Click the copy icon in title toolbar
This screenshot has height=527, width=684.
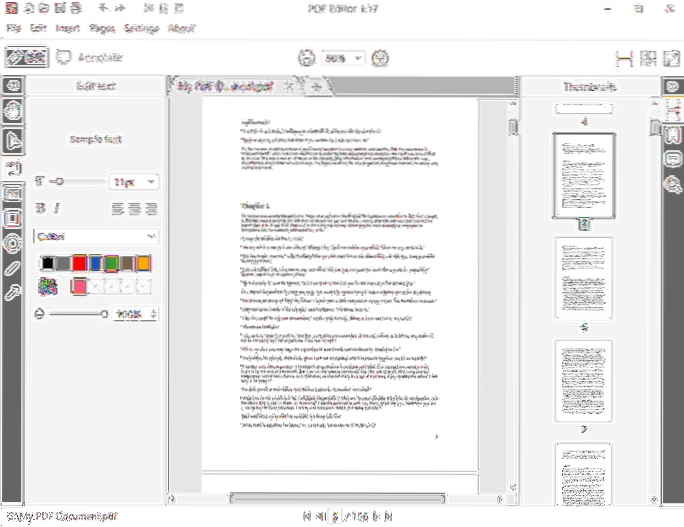tap(163, 8)
